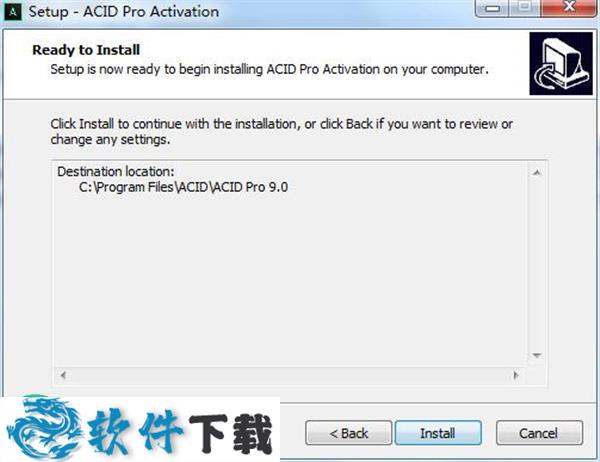The width and height of the screenshot is (600, 462).
Task: Click the vertical scrollbar track in summary box
Action: (x=536, y=264)
